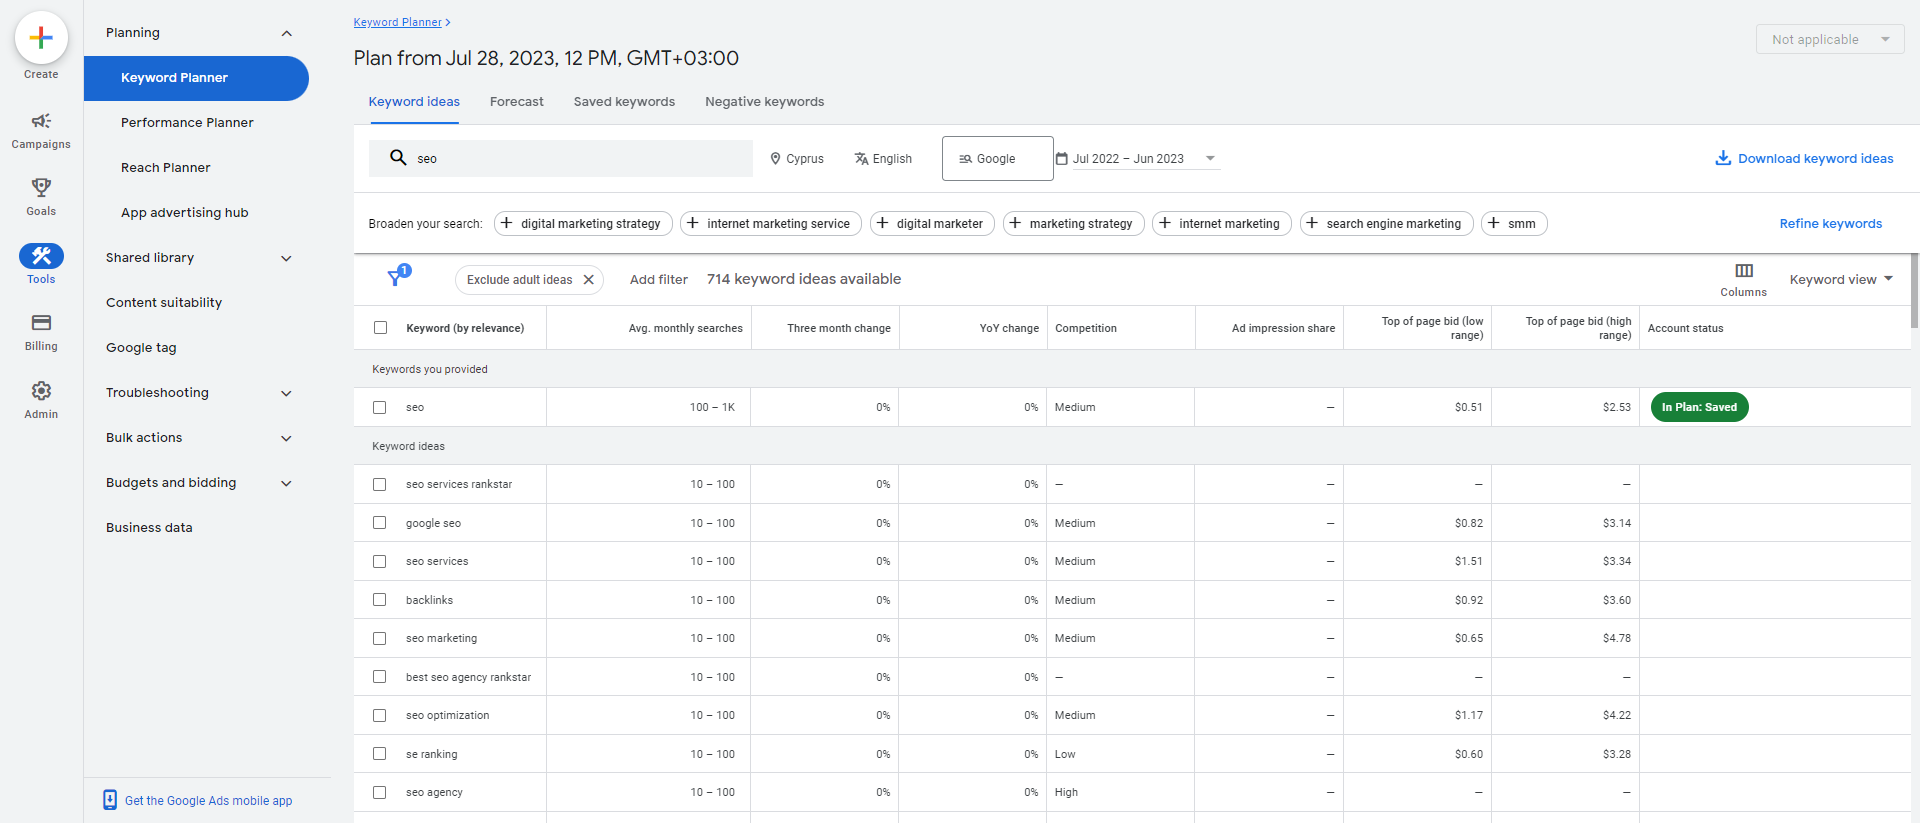Add search engine marketing suggestion
The width and height of the screenshot is (1920, 823).
pos(1387,223)
